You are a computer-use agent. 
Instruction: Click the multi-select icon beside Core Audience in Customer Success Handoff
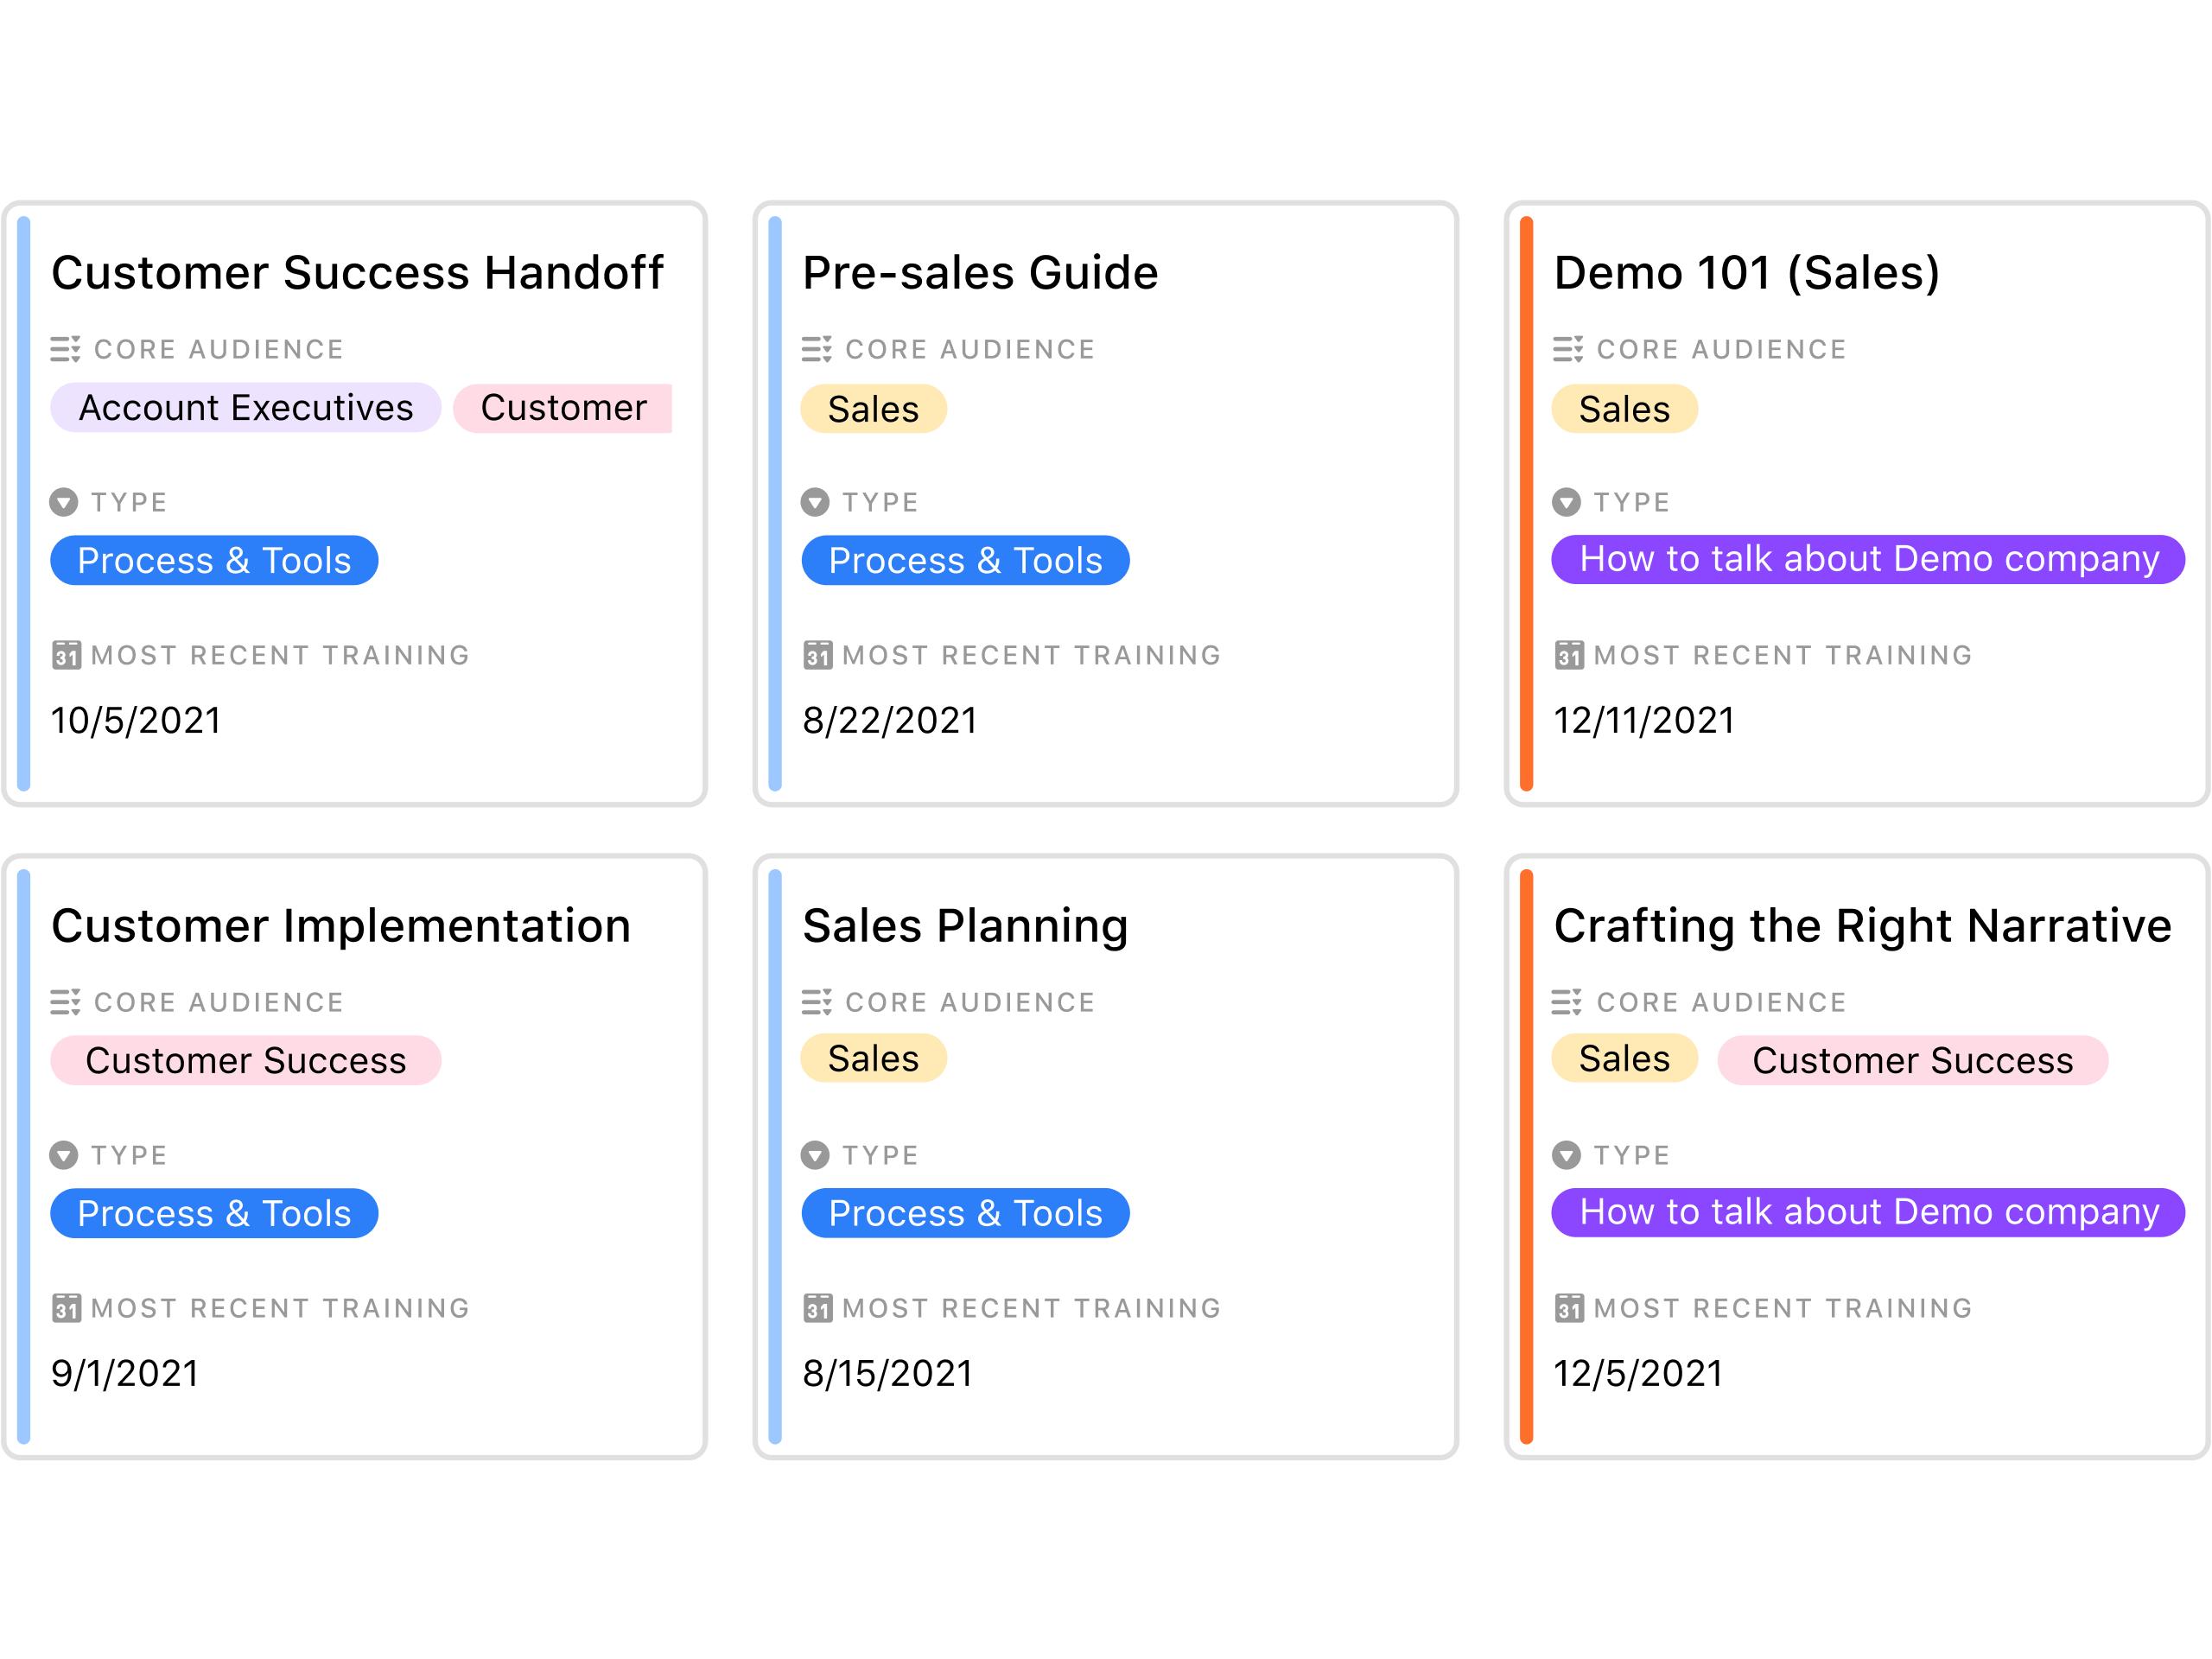point(65,349)
